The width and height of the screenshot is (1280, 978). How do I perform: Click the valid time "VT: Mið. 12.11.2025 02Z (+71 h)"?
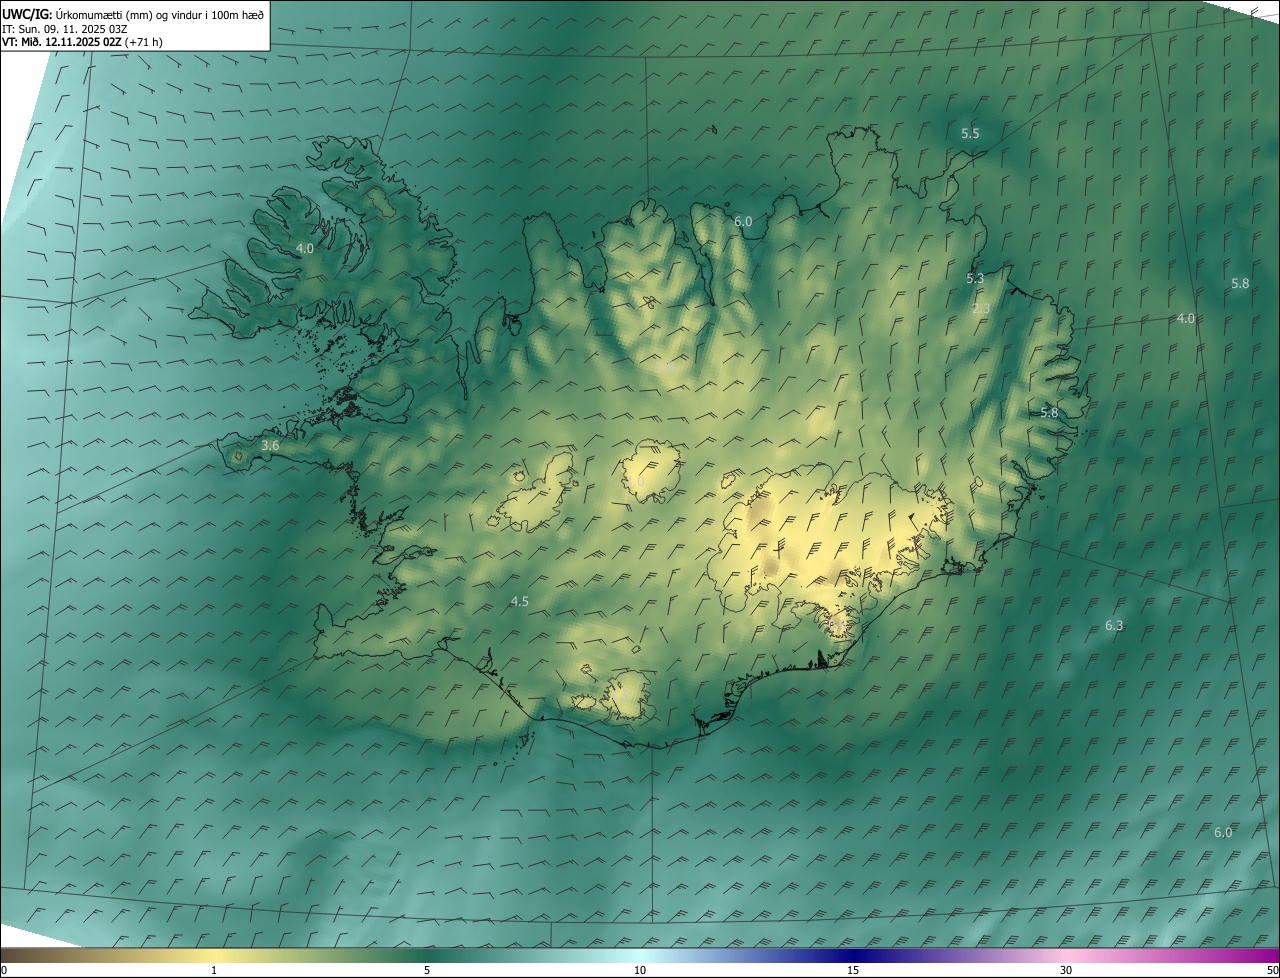82,42
